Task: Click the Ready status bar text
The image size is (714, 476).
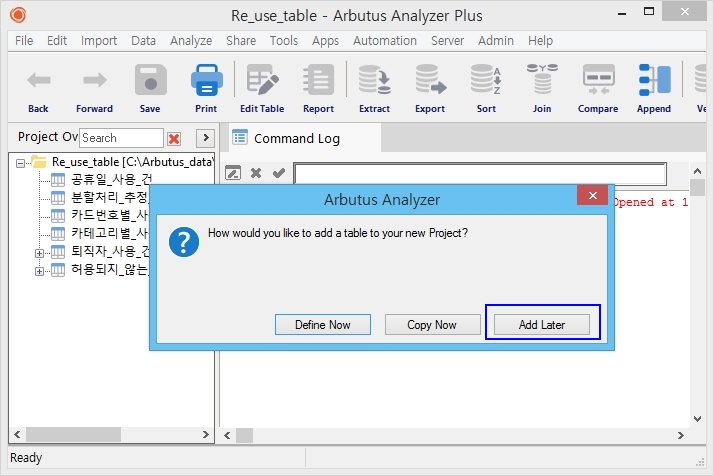Action: pyautogui.click(x=26, y=458)
